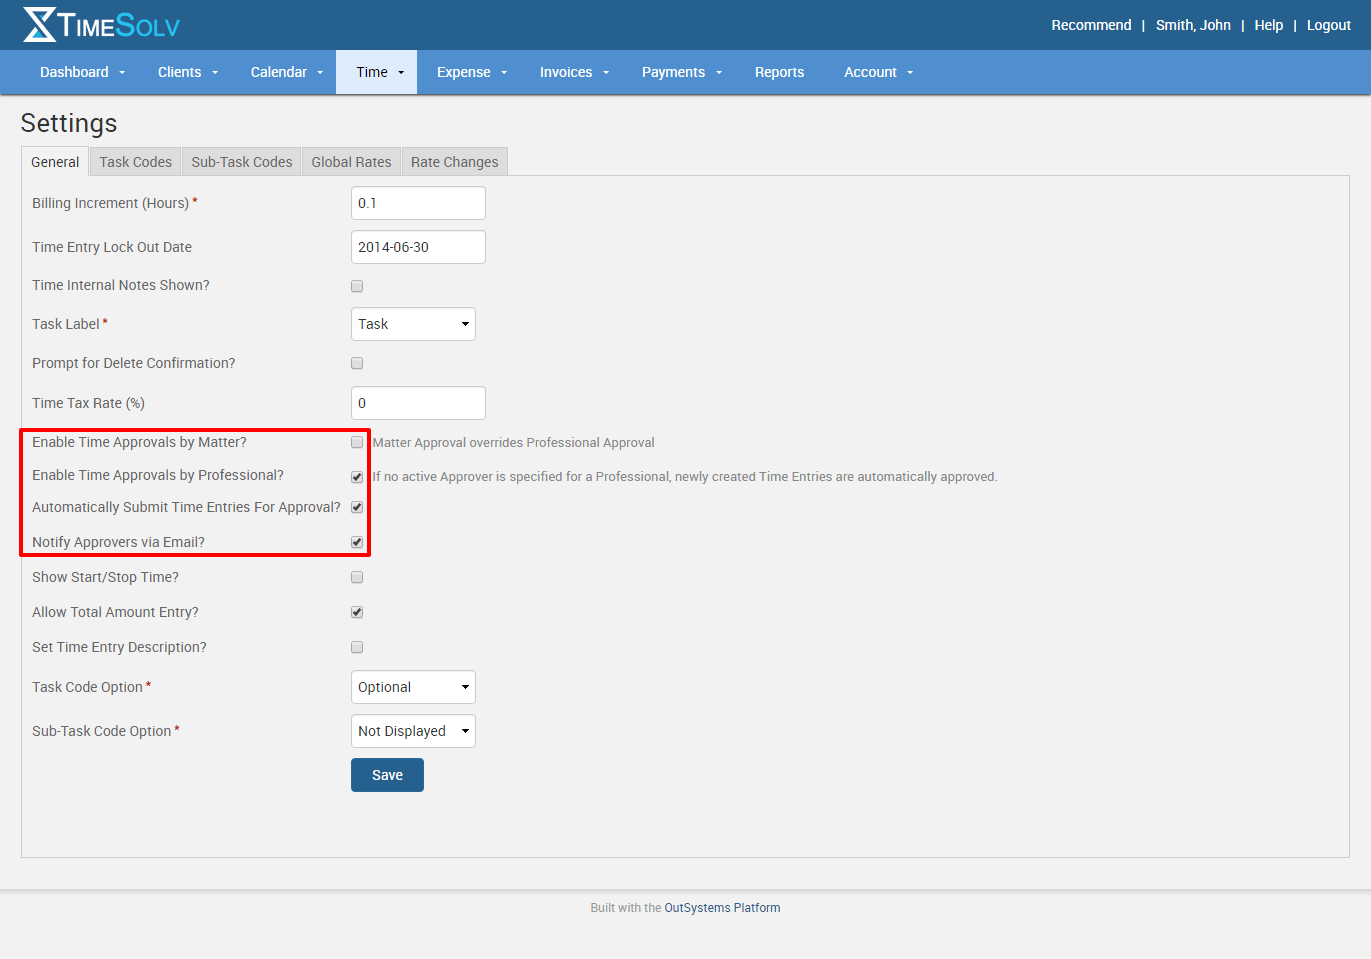Select the Billing Increment hours field
Image resolution: width=1371 pixels, height=959 pixels.
tap(418, 202)
